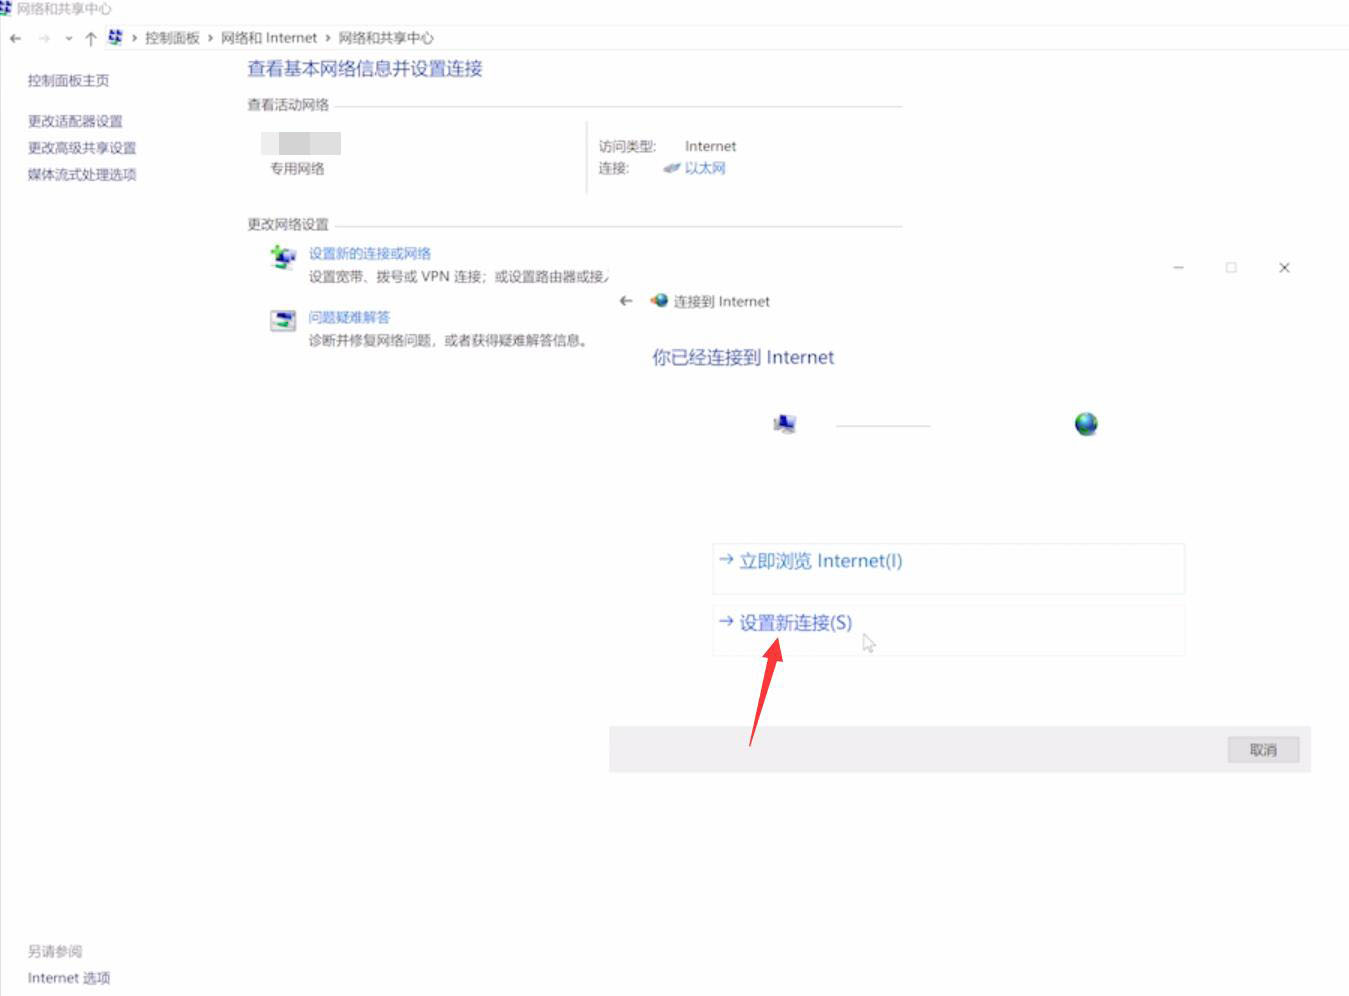1349x996 pixels.
Task: Click the new connection setup icon
Action: (x=283, y=256)
